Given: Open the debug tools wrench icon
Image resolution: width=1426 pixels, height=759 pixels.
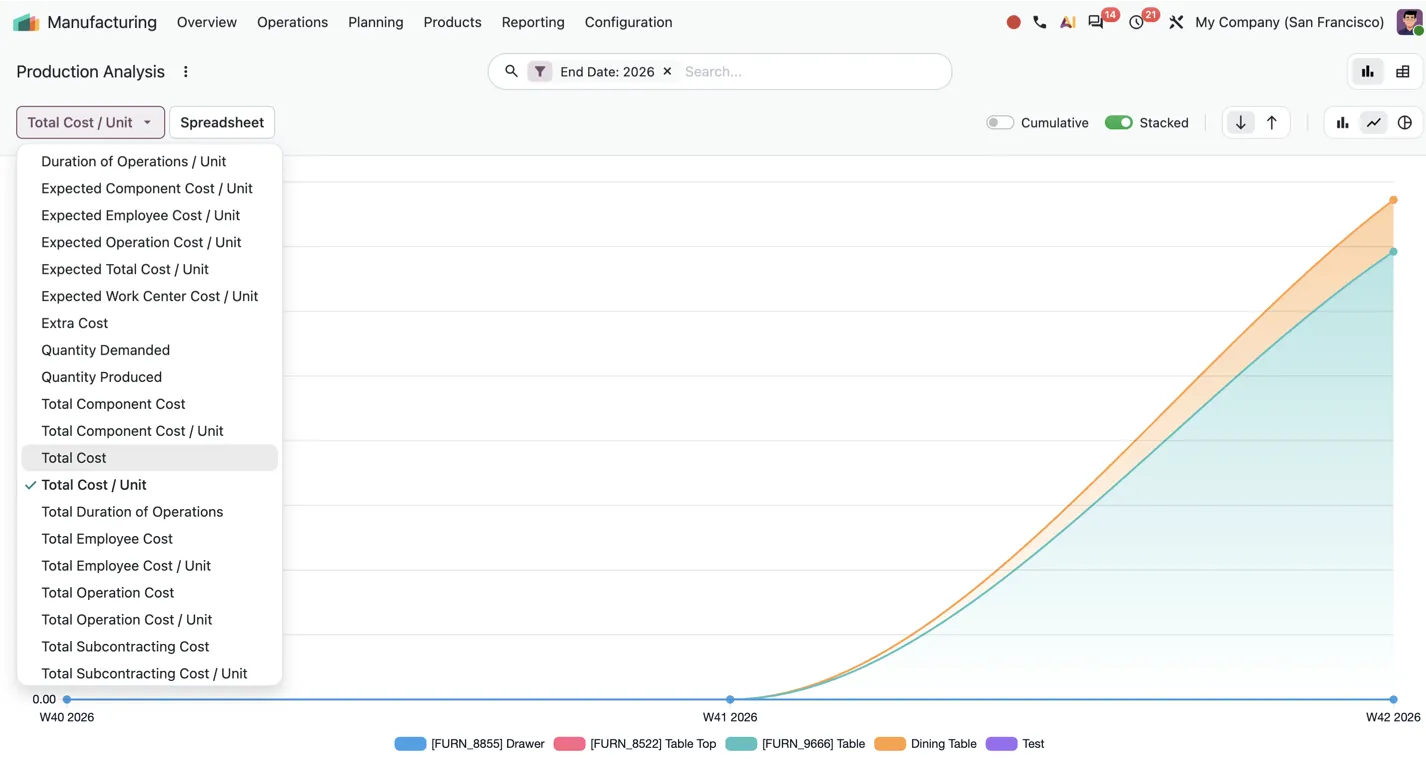Looking at the screenshot, I should point(1176,22).
